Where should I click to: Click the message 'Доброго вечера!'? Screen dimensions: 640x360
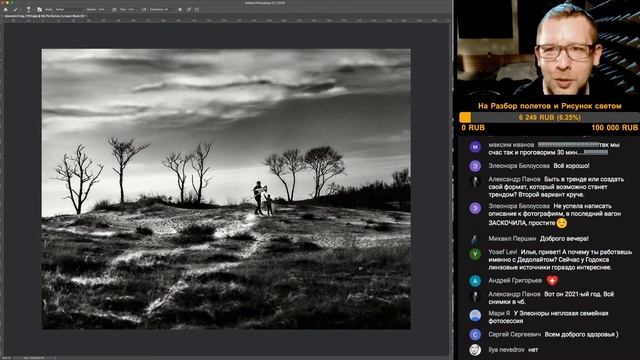click(x=564, y=238)
